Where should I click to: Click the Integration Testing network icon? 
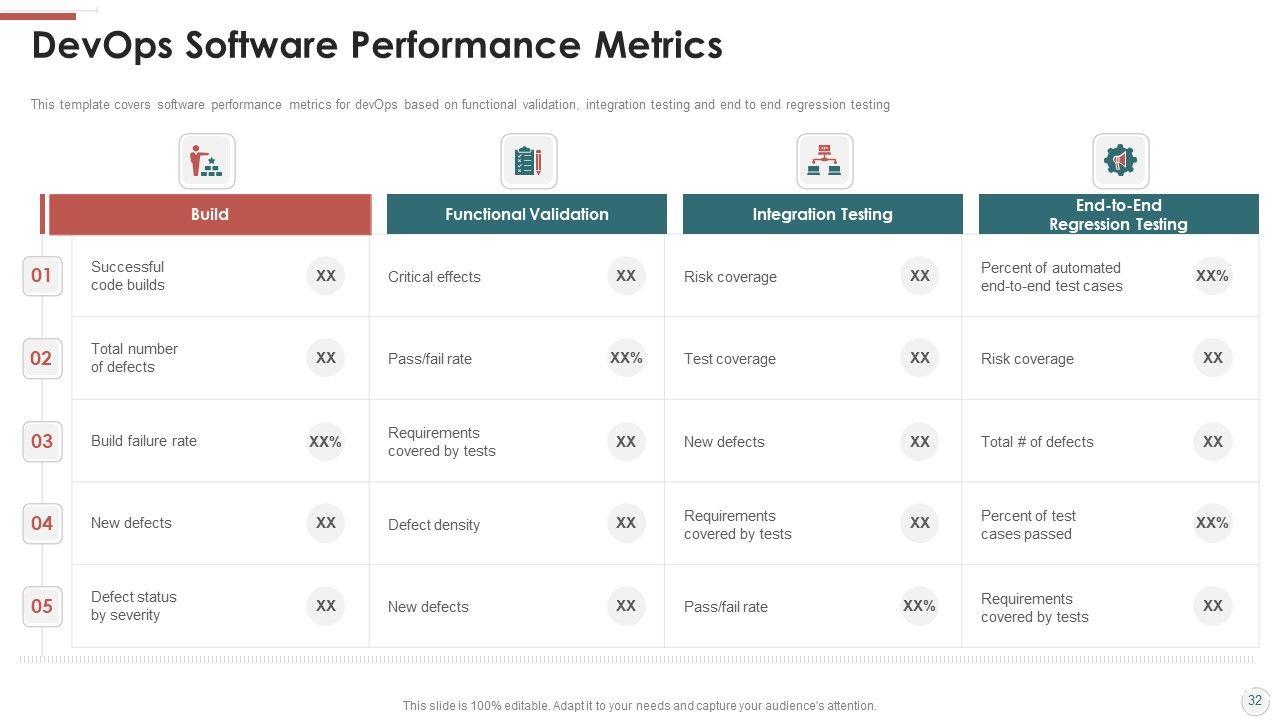[x=824, y=161]
